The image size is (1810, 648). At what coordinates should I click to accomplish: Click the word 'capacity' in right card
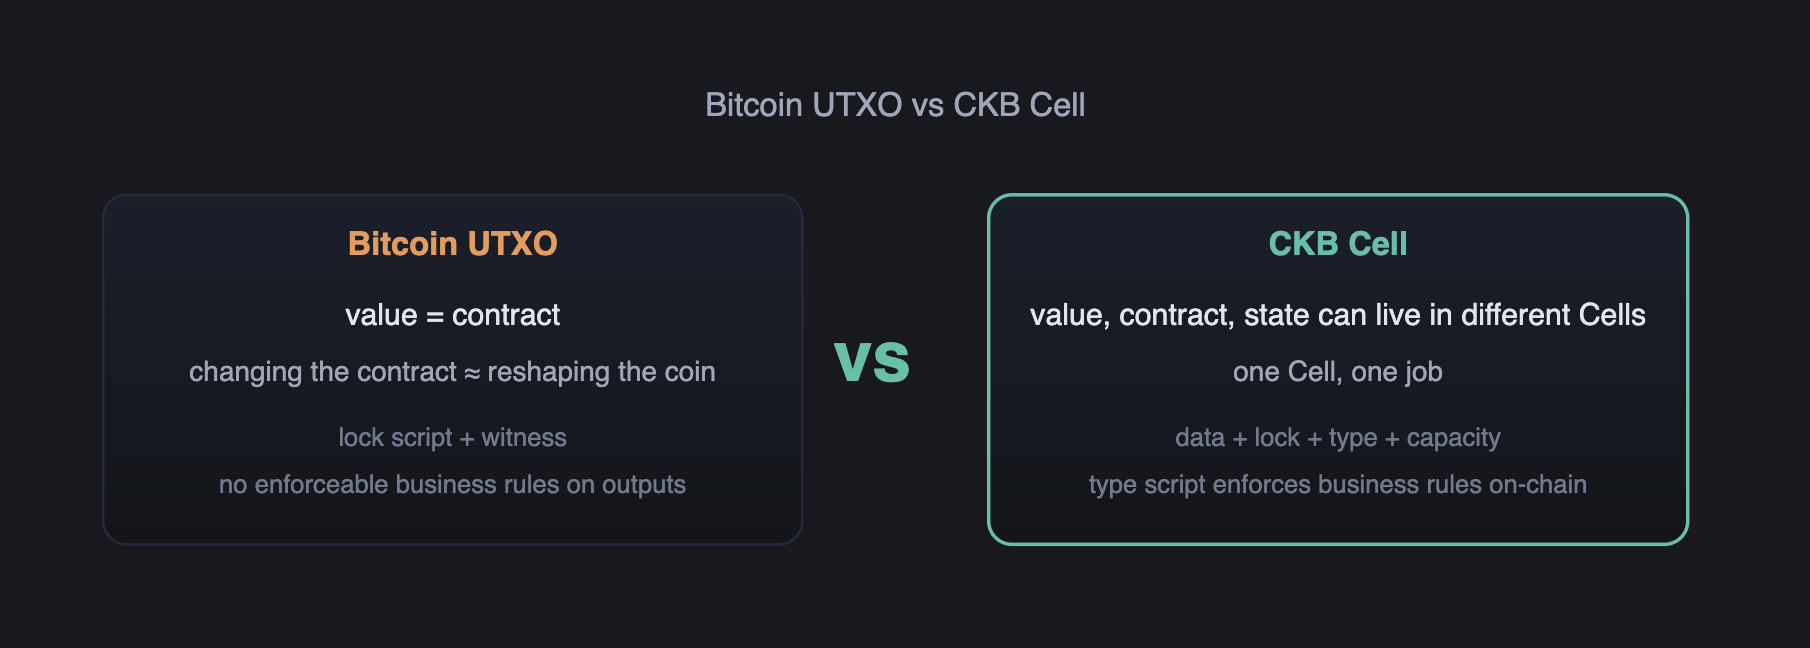click(1454, 438)
